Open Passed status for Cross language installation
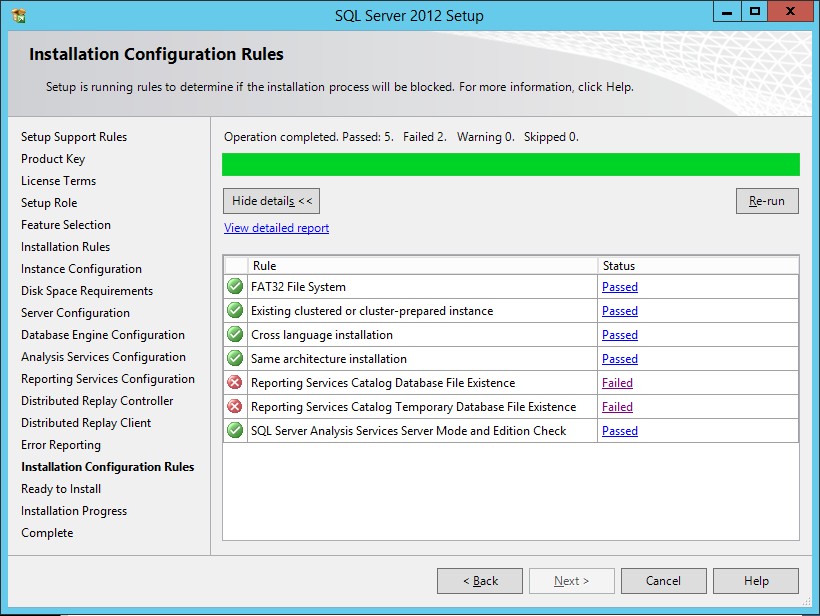This screenshot has height=616, width=820. pyautogui.click(x=620, y=335)
